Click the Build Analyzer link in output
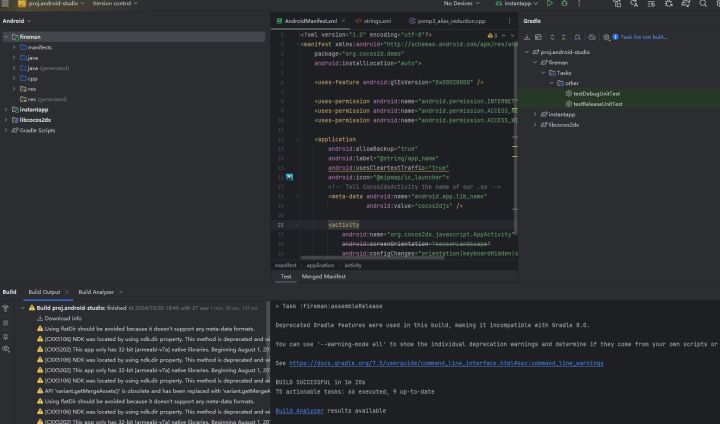720x424 pixels. tap(299, 410)
